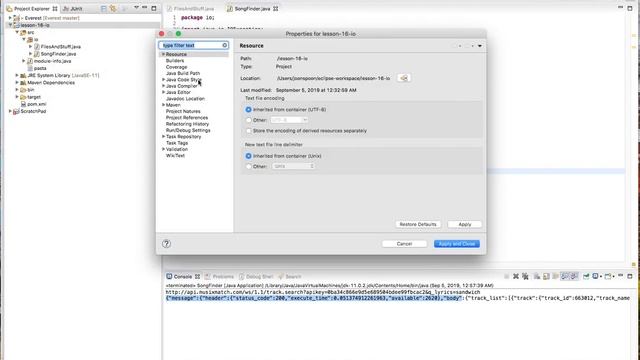Select module-info.java in Project Explorer
The height and width of the screenshot is (360, 640).
point(52,61)
